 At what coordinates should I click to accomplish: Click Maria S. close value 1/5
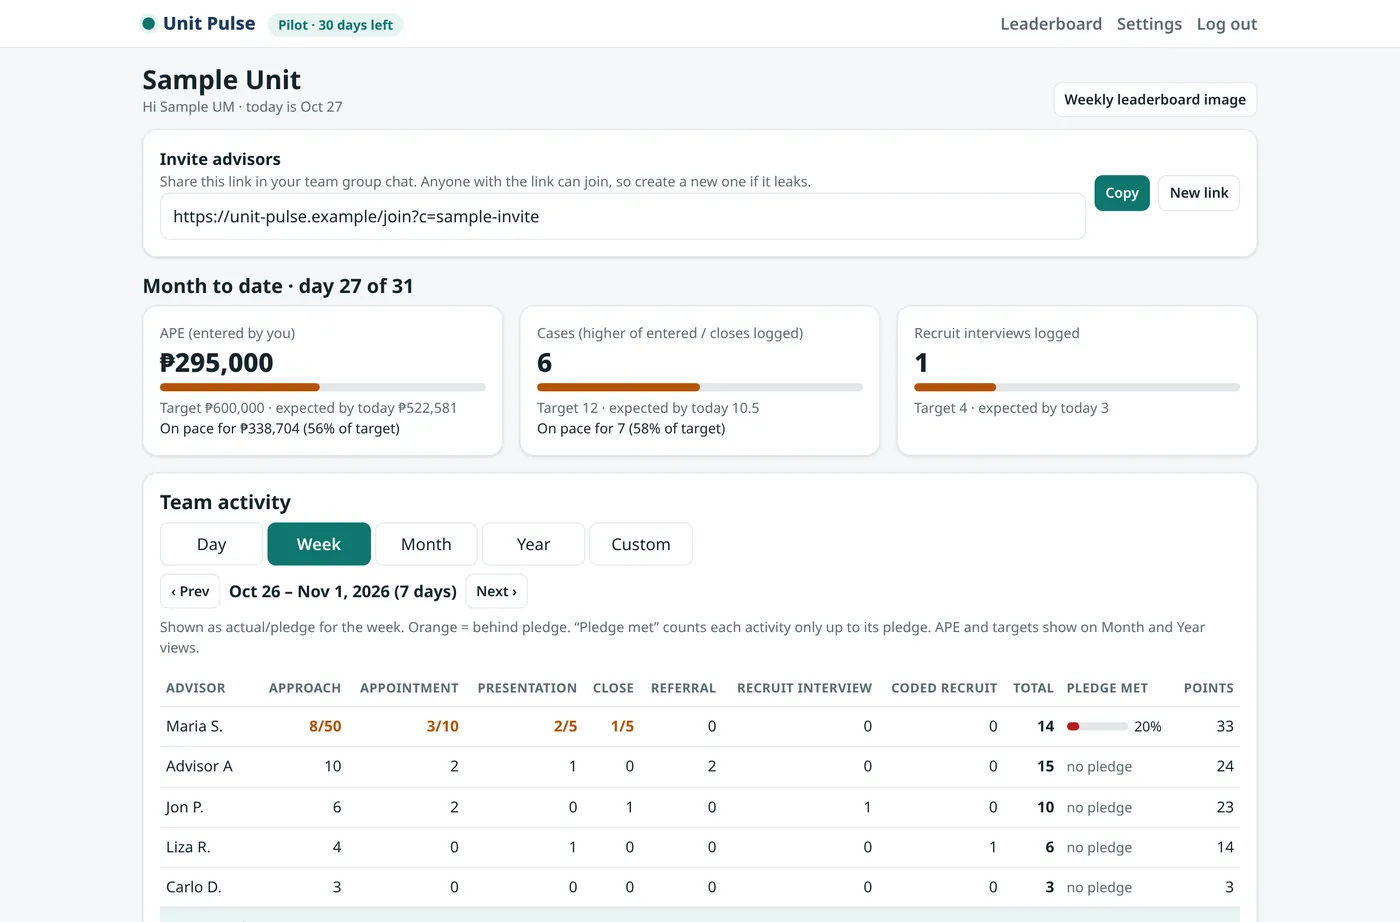(622, 727)
